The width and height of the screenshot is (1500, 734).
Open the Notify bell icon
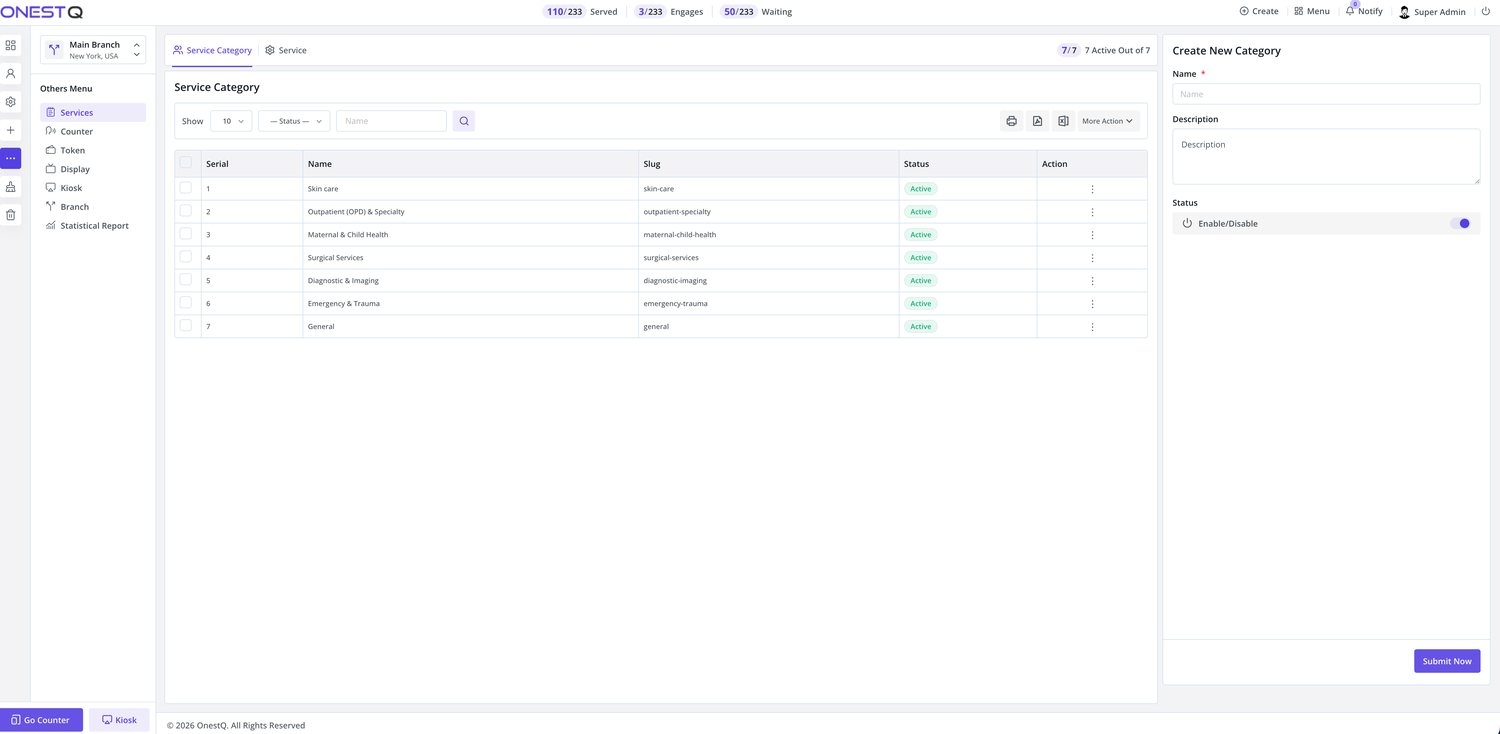click(x=1350, y=11)
